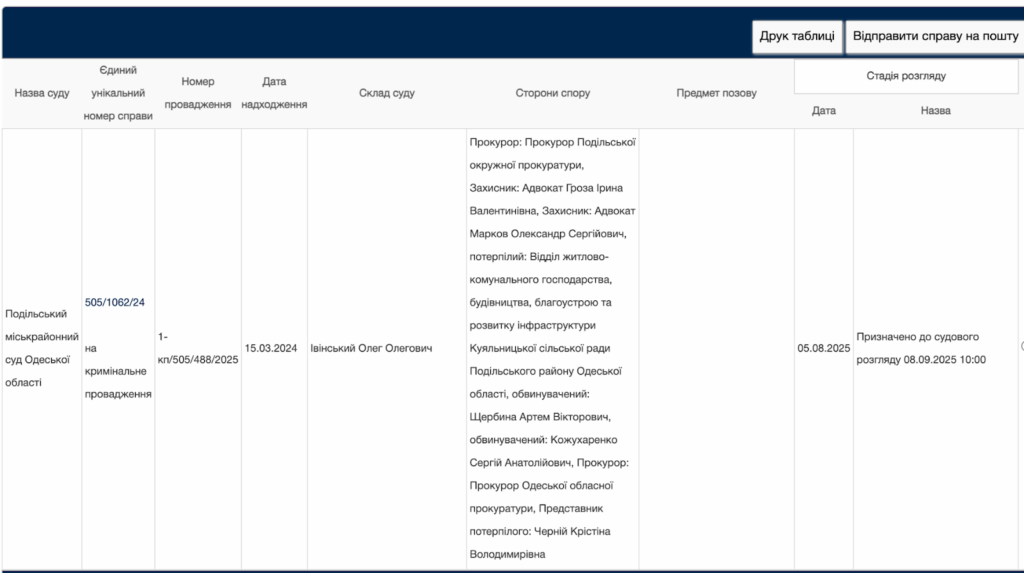Select judge name Івінський Олег Олегович
The image size is (1024, 573).
tap(371, 348)
